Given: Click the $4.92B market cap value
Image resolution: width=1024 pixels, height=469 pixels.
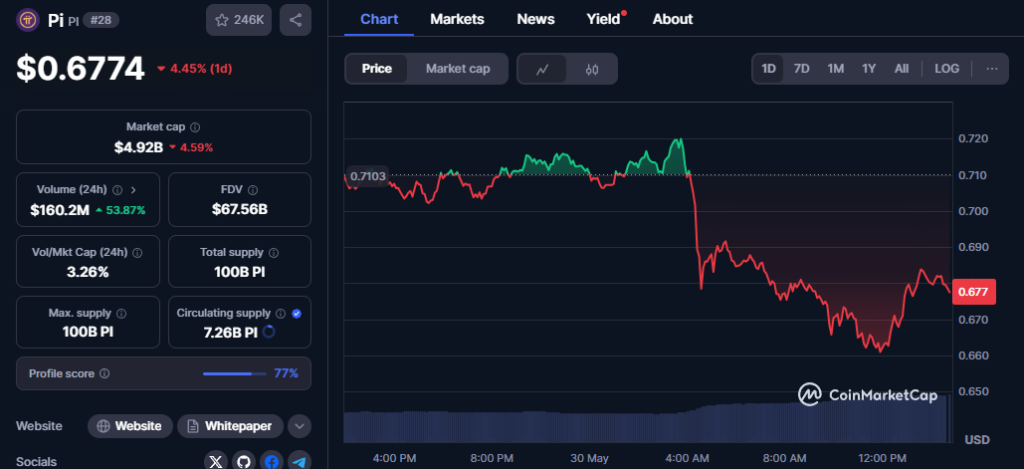Looking at the screenshot, I should pyautogui.click(x=138, y=147).
